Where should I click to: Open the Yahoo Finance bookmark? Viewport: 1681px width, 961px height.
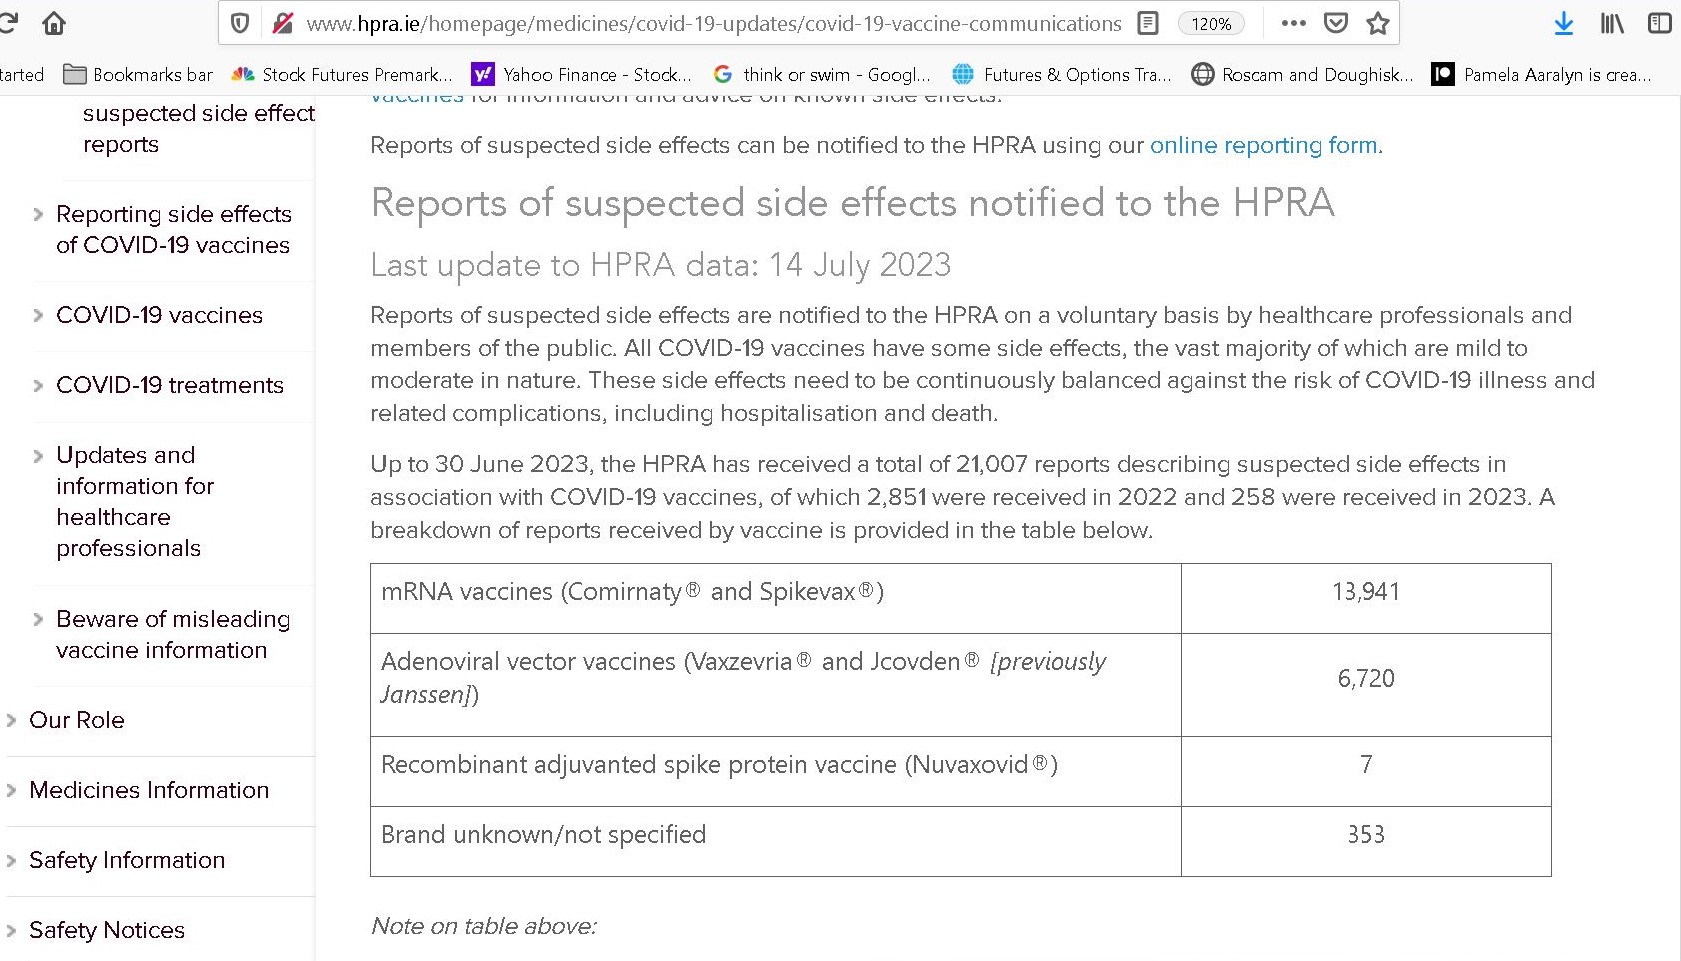[x=582, y=74]
